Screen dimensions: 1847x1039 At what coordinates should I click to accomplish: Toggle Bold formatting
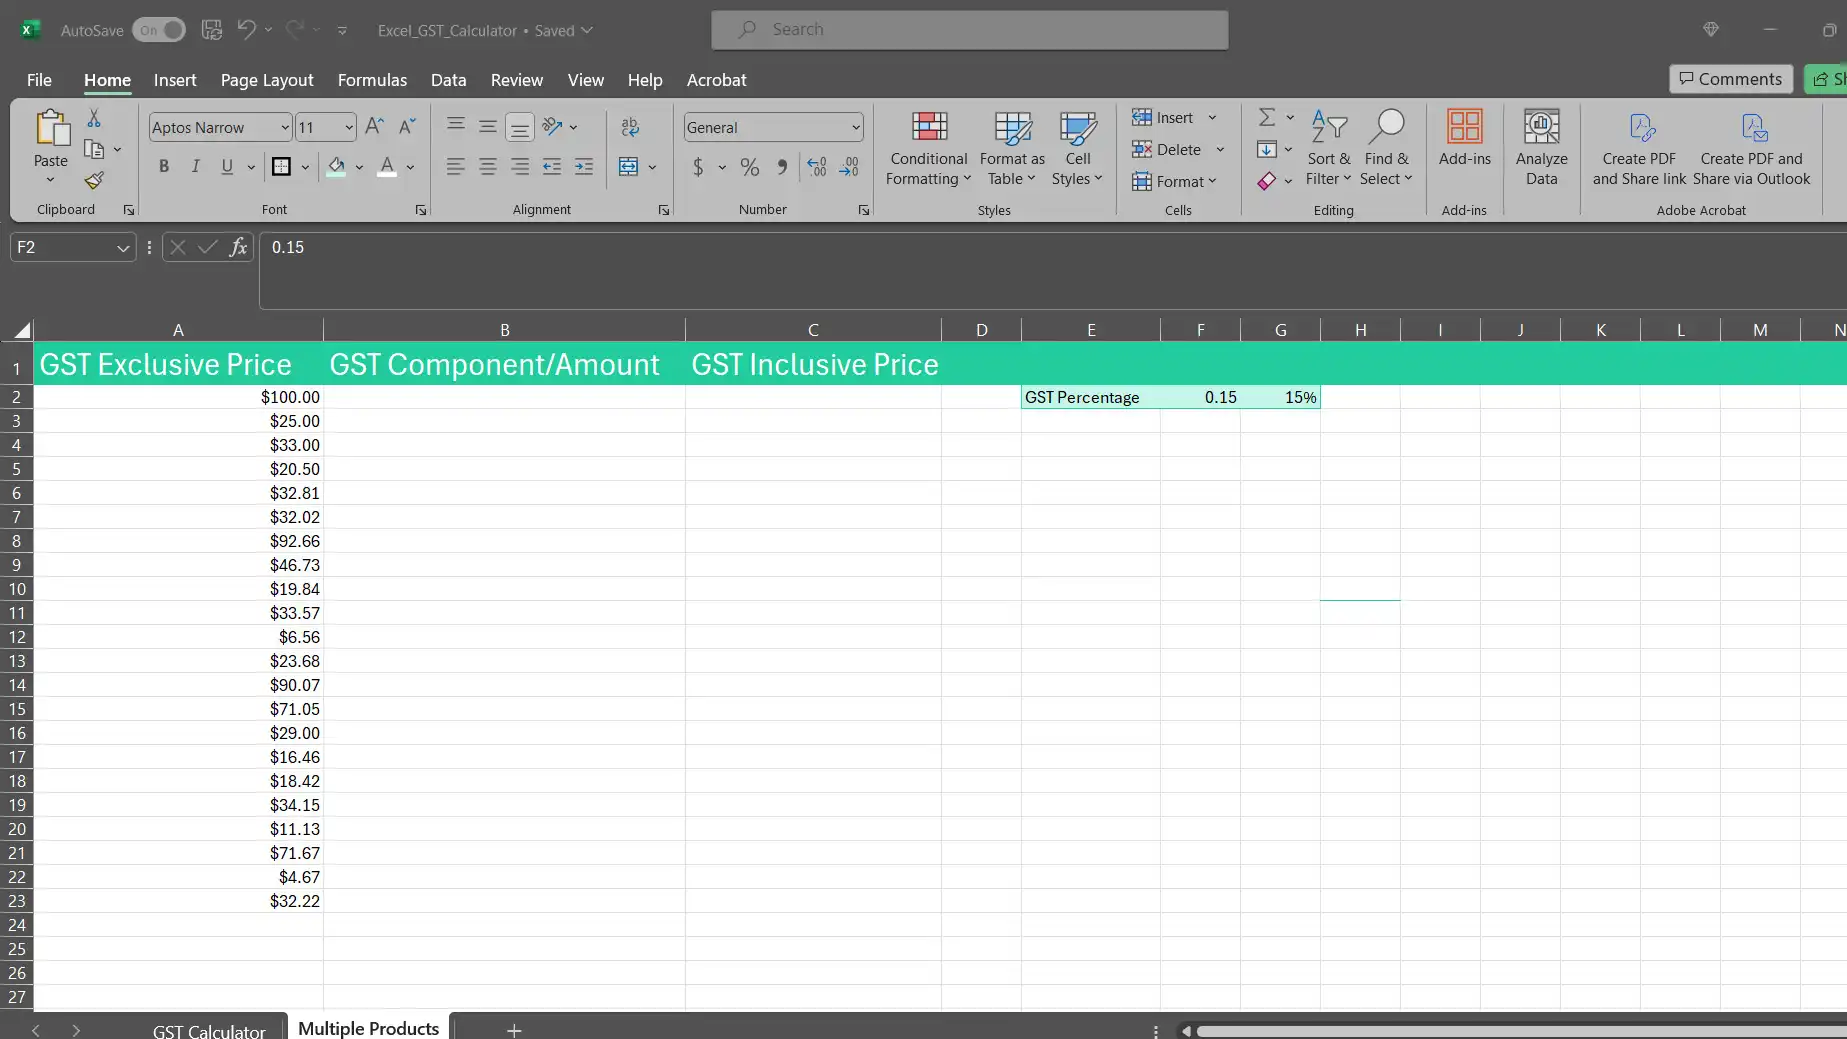coord(164,166)
